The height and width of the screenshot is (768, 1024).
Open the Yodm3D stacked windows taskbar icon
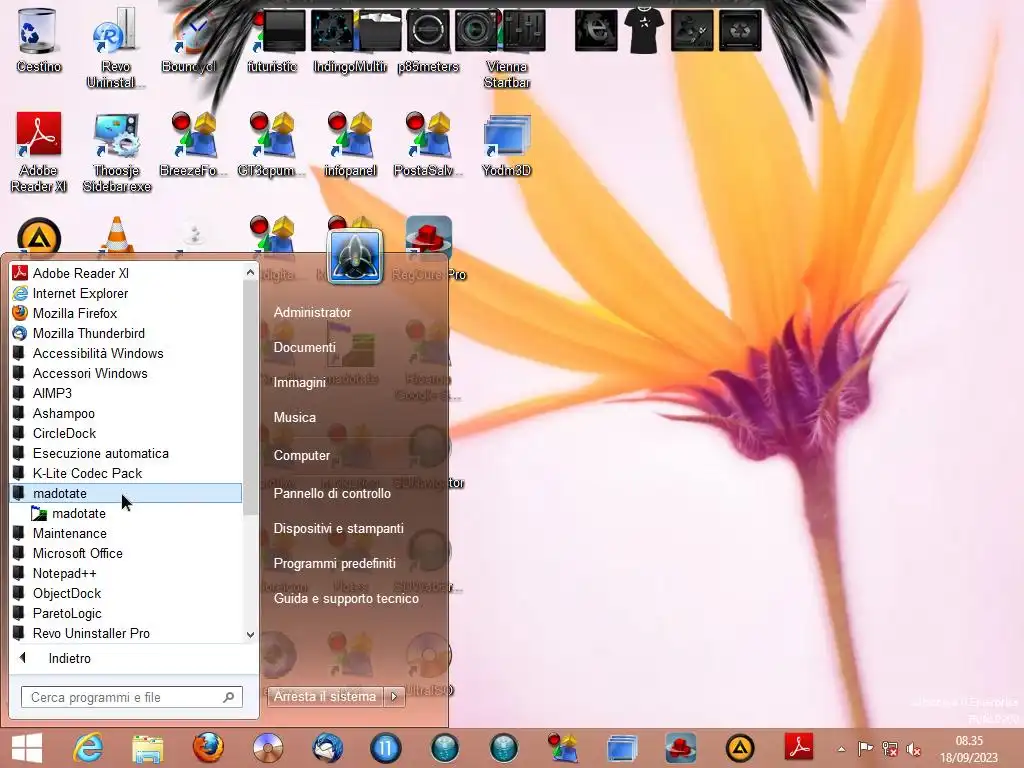click(x=622, y=748)
